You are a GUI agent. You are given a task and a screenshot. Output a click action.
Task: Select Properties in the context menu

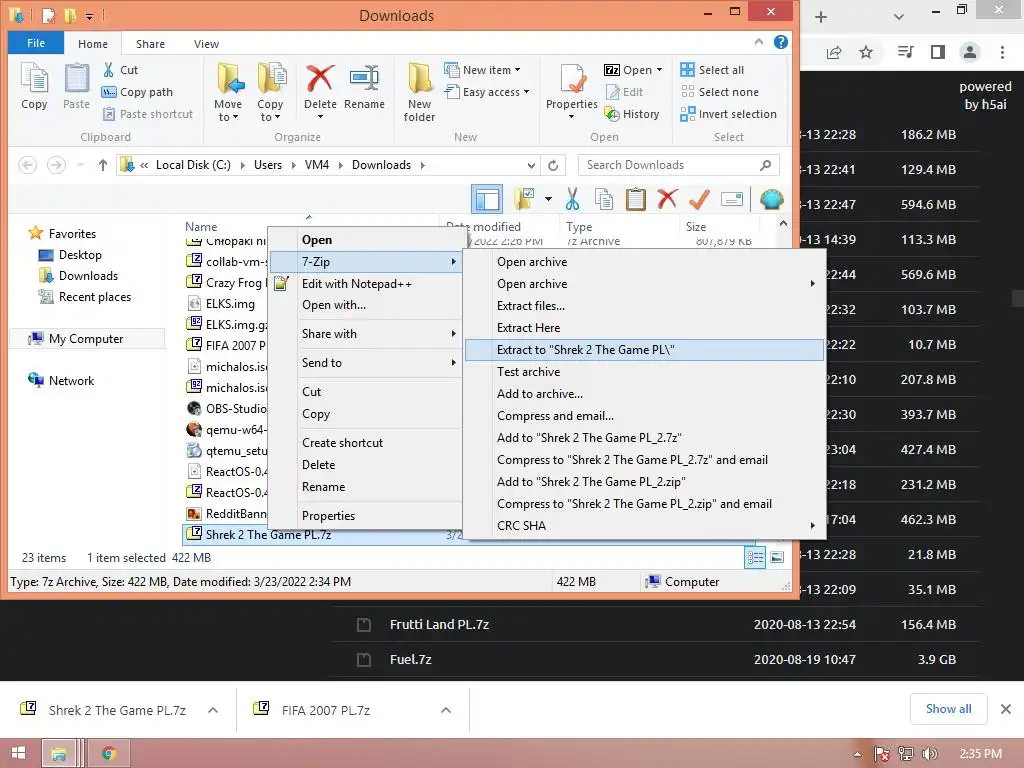coord(366,515)
